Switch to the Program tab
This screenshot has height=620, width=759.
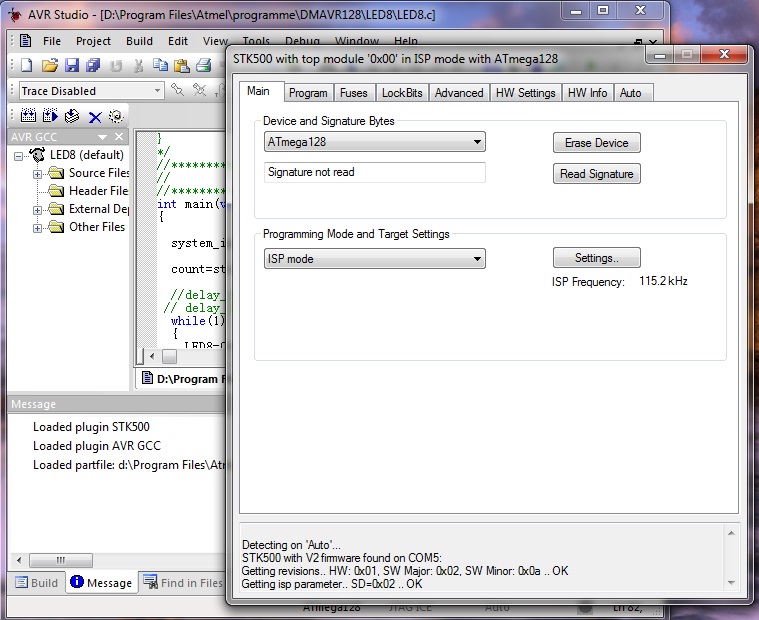pos(308,93)
